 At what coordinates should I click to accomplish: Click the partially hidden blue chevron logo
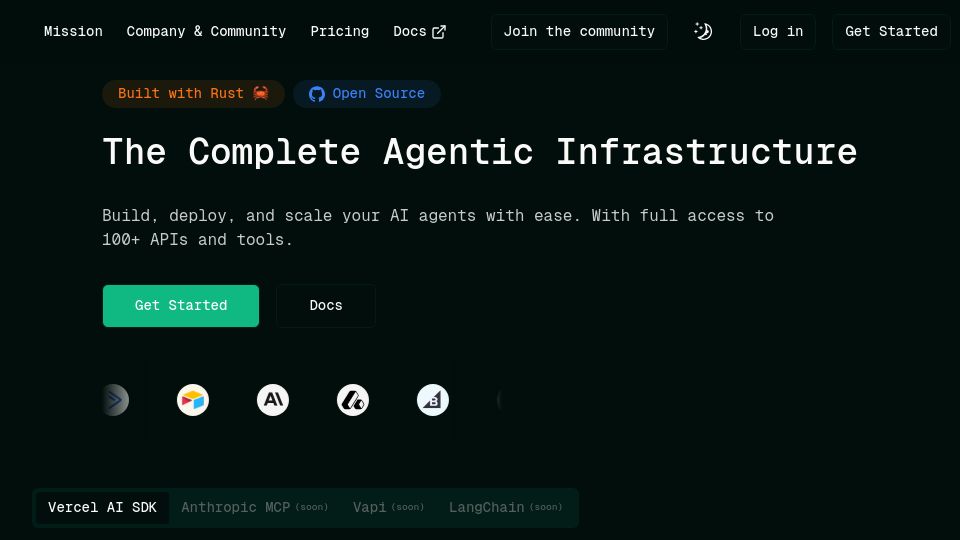point(115,400)
